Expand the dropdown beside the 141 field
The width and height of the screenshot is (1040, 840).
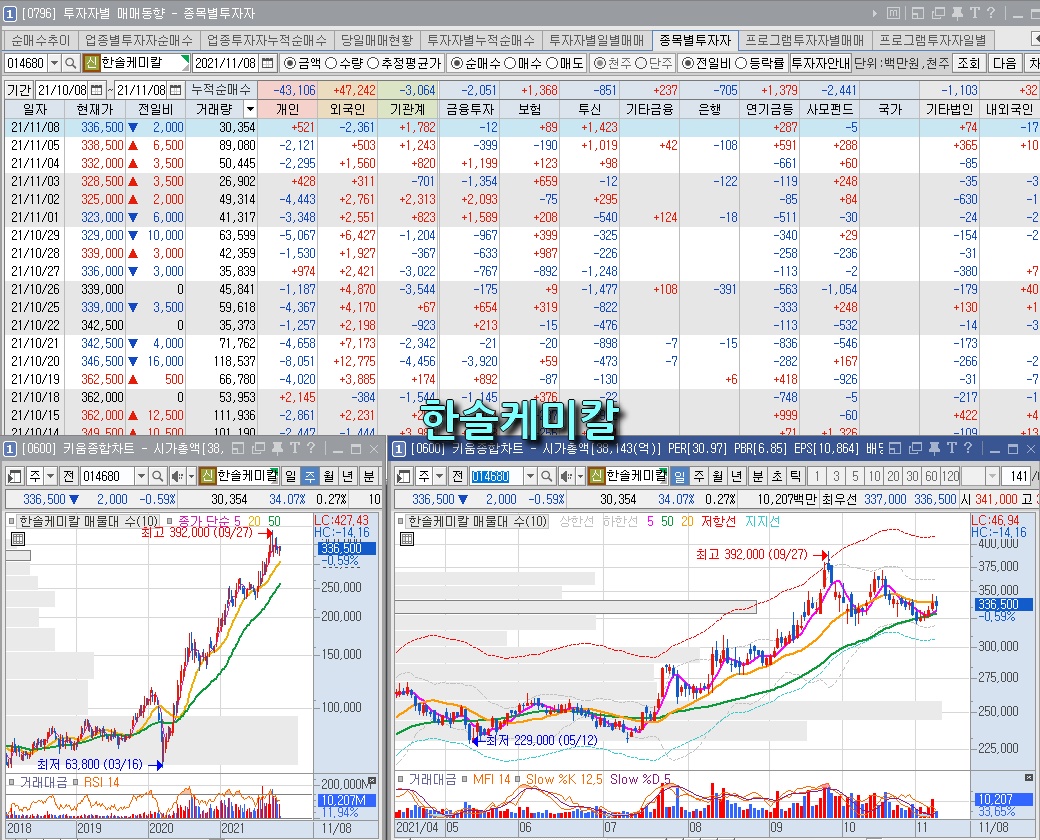[x=992, y=476]
